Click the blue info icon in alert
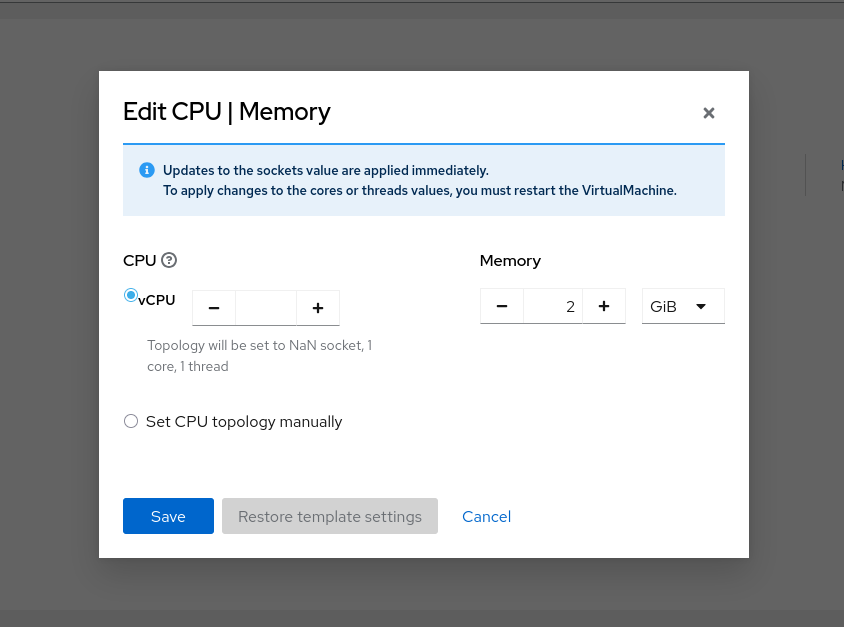The image size is (844, 627). 147,170
